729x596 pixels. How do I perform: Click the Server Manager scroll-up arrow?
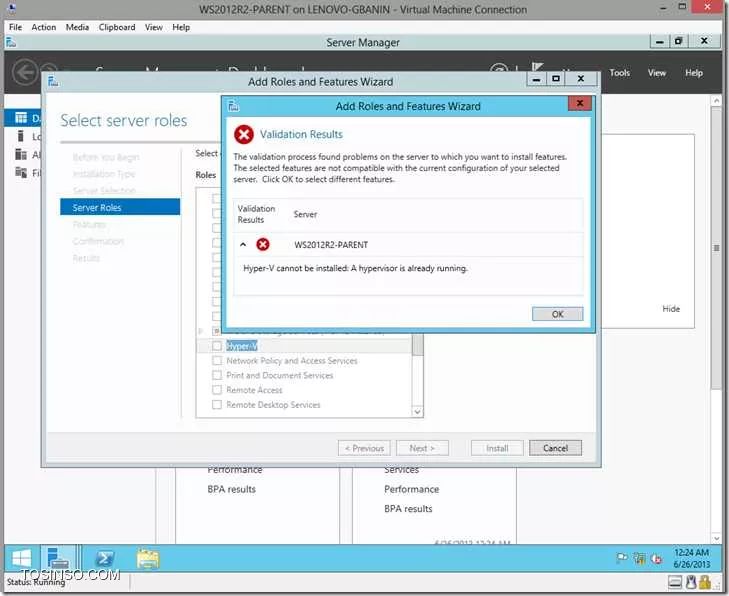click(716, 100)
